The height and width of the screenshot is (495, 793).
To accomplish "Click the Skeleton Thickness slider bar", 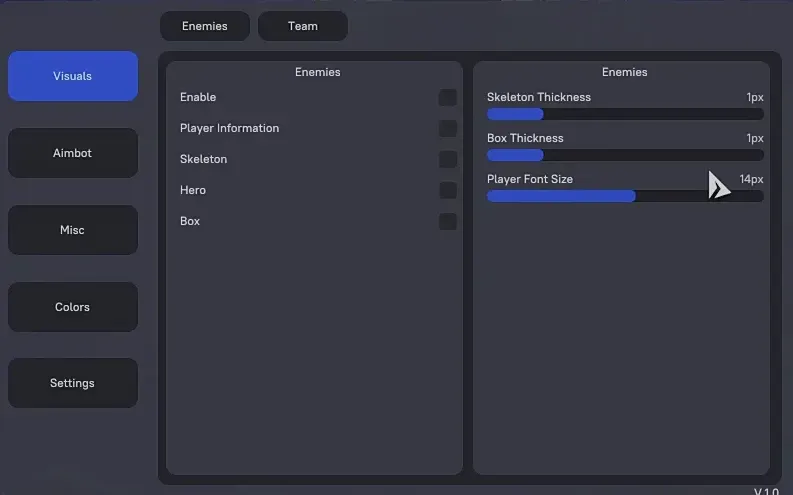I will [x=625, y=114].
